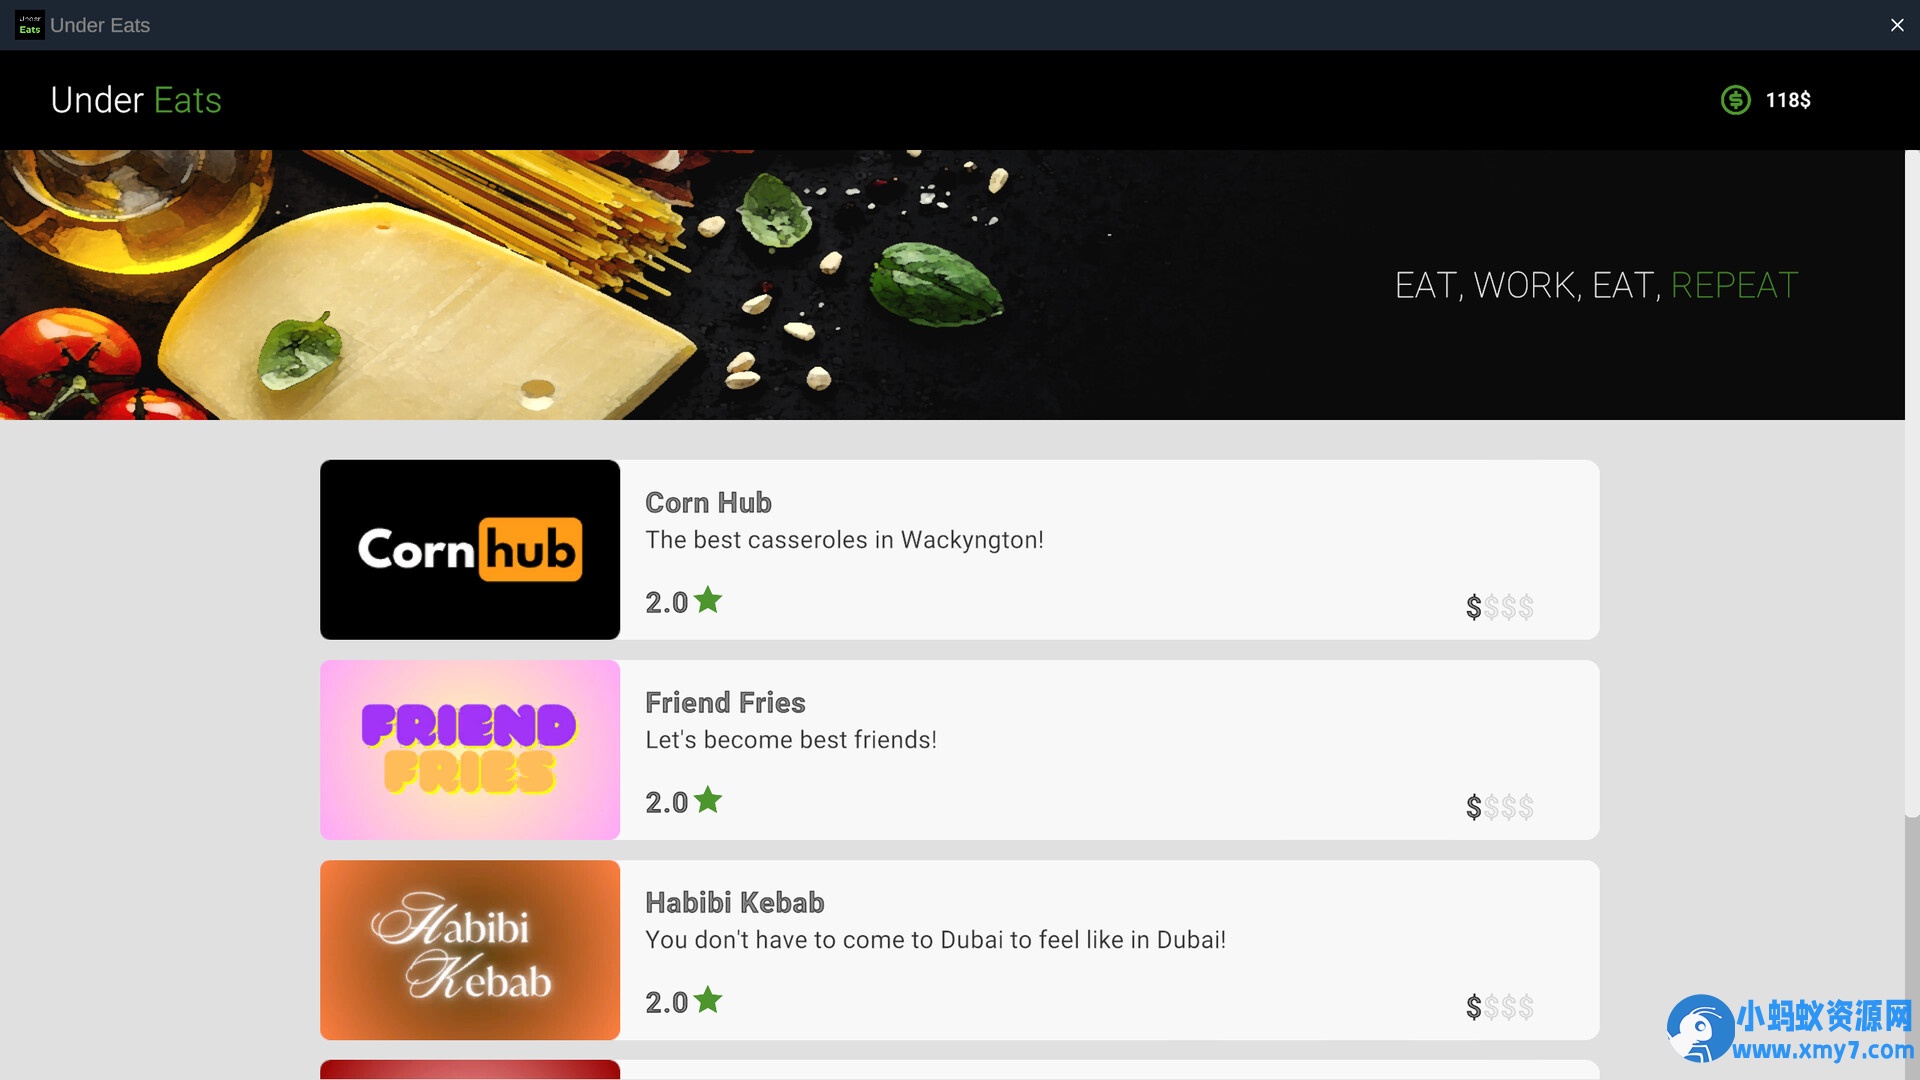This screenshot has width=1920, height=1080.
Task: Click the Under Eats app icon in title bar
Action: coord(30,25)
